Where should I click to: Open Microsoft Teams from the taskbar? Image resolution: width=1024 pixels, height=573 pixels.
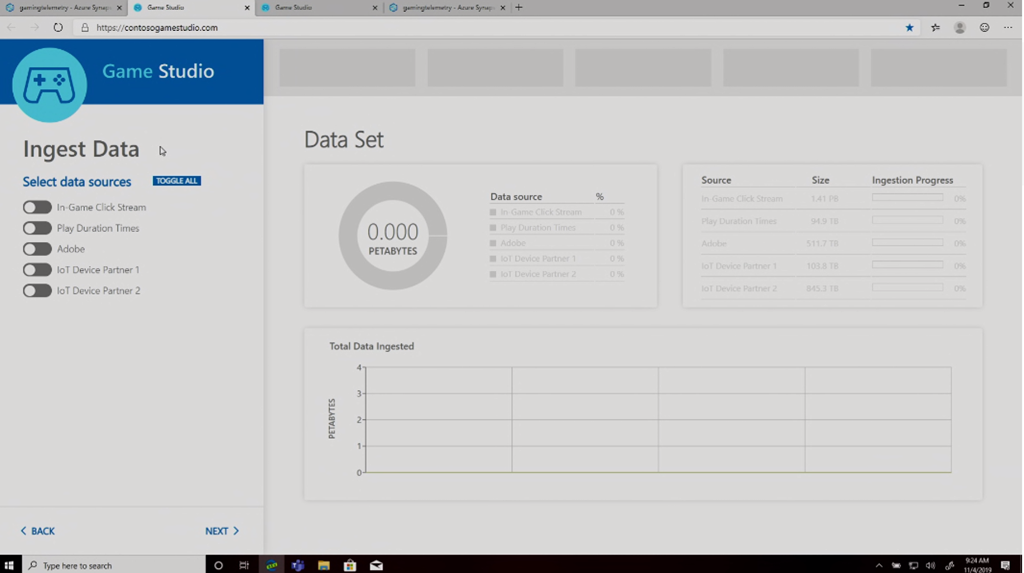click(298, 565)
